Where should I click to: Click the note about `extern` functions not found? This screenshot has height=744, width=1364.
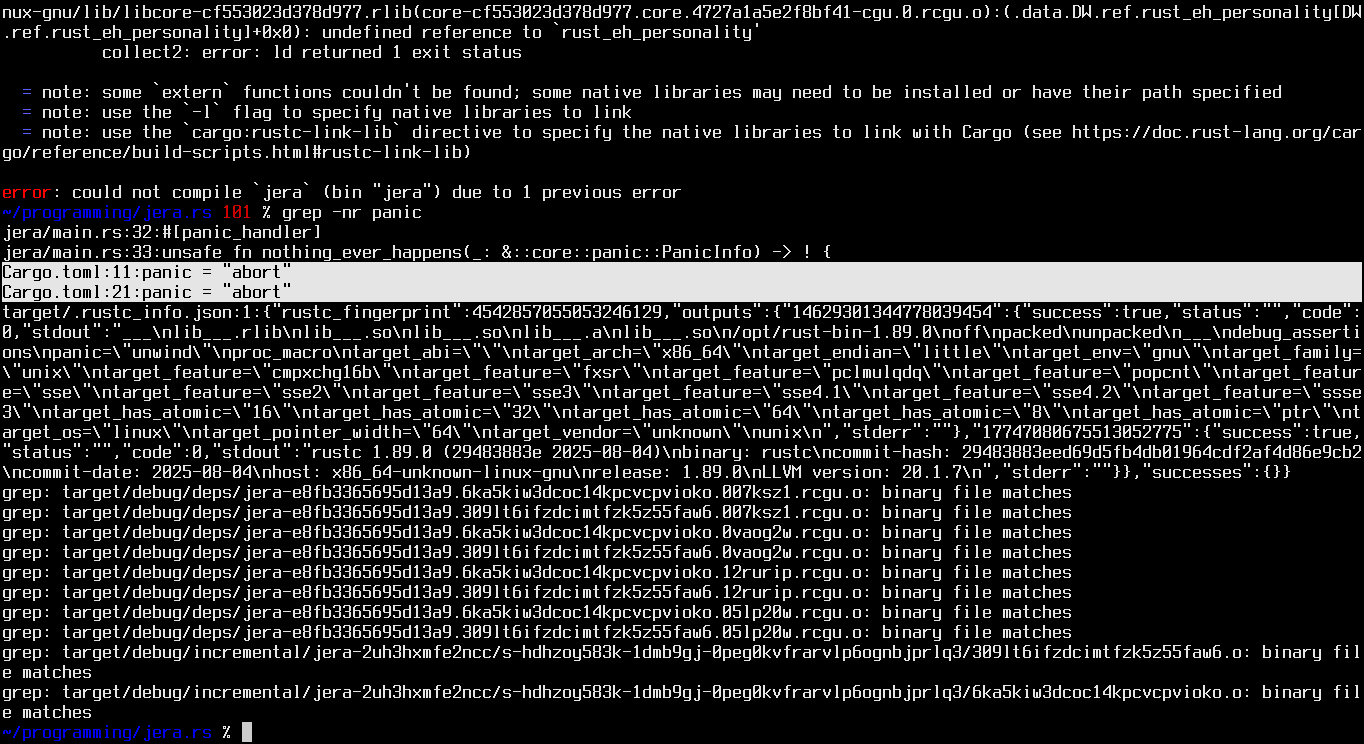coord(652,92)
